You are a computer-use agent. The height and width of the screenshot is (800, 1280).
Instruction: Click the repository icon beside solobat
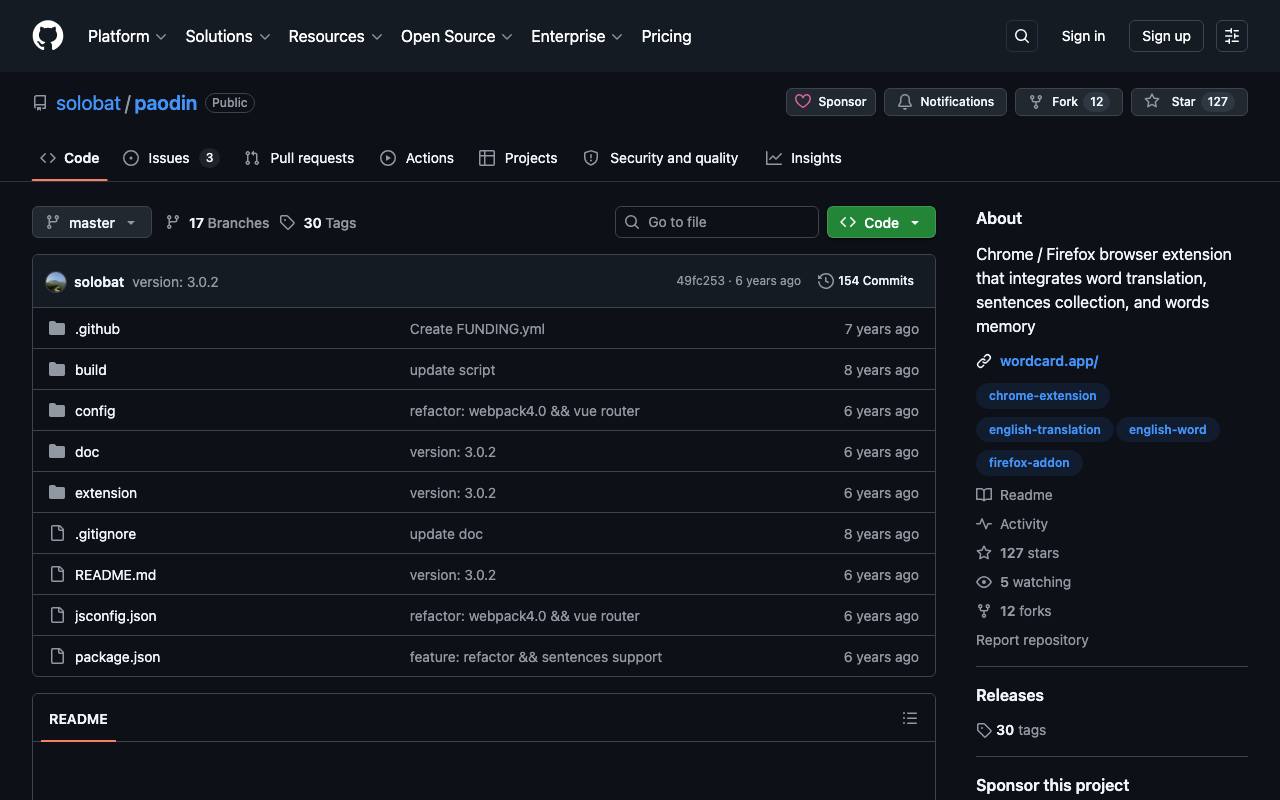(40, 103)
